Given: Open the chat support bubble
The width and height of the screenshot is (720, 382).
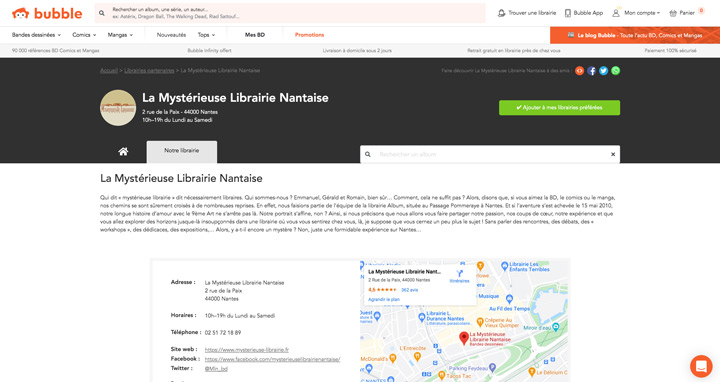Looking at the screenshot, I should [x=701, y=366].
